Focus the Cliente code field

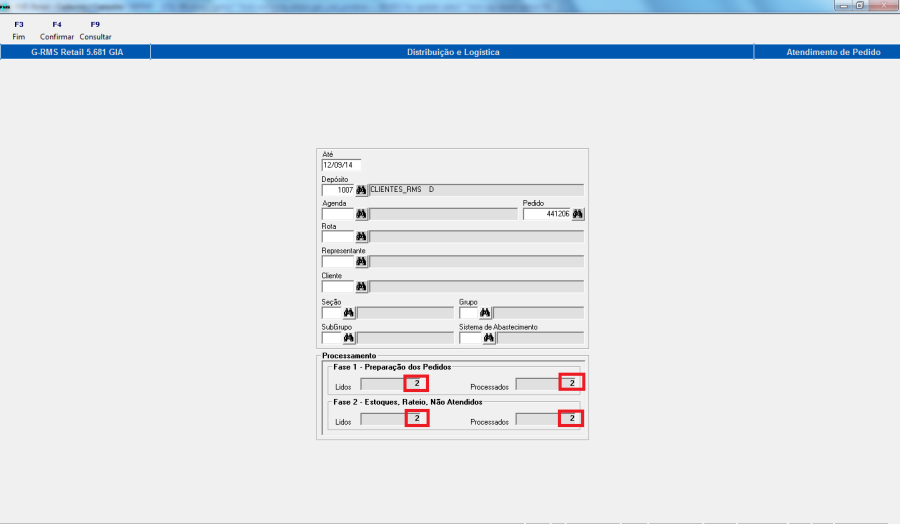338,286
